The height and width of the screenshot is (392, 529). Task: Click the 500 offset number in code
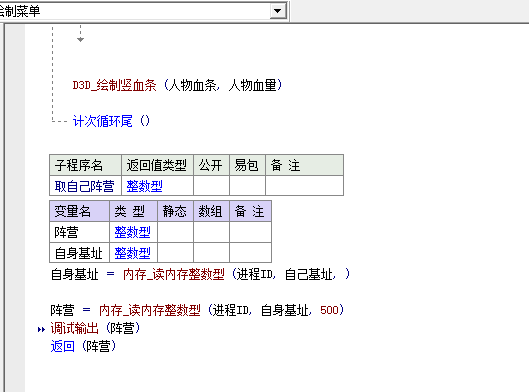329,310
